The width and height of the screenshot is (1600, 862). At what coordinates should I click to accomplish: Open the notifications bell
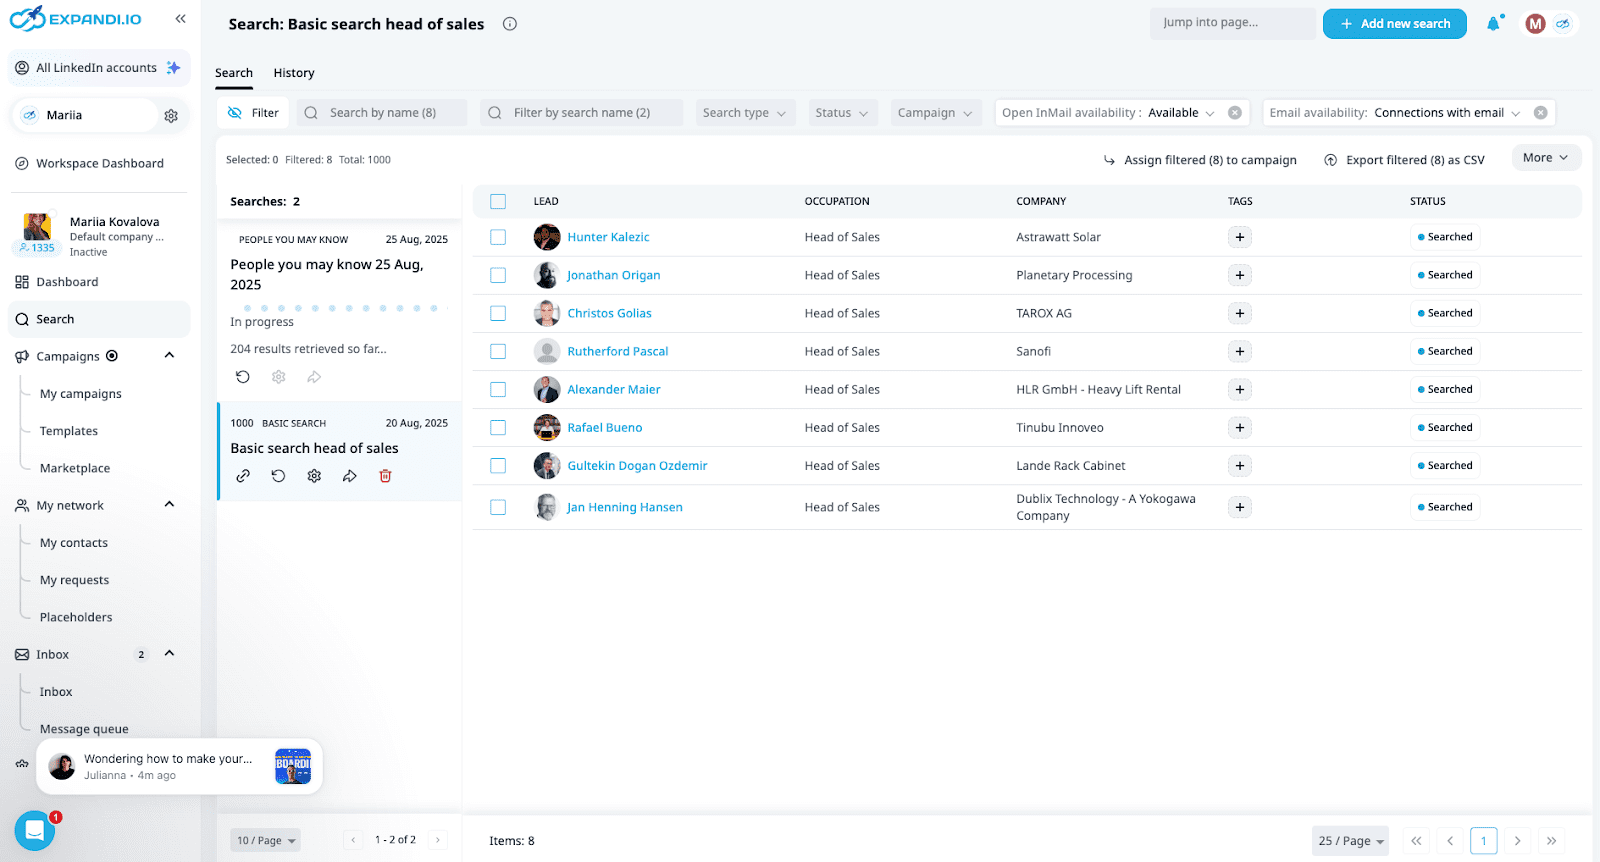pos(1493,24)
